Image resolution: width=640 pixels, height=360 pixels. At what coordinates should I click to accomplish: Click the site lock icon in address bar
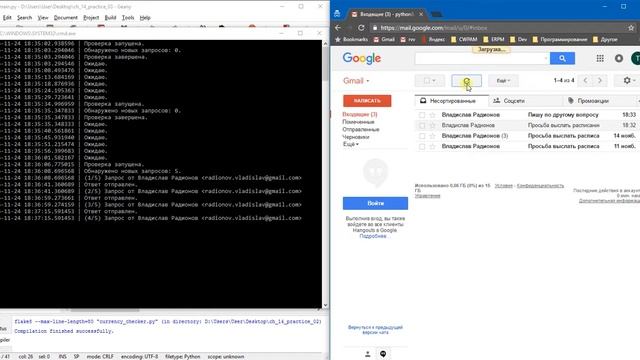click(375, 28)
